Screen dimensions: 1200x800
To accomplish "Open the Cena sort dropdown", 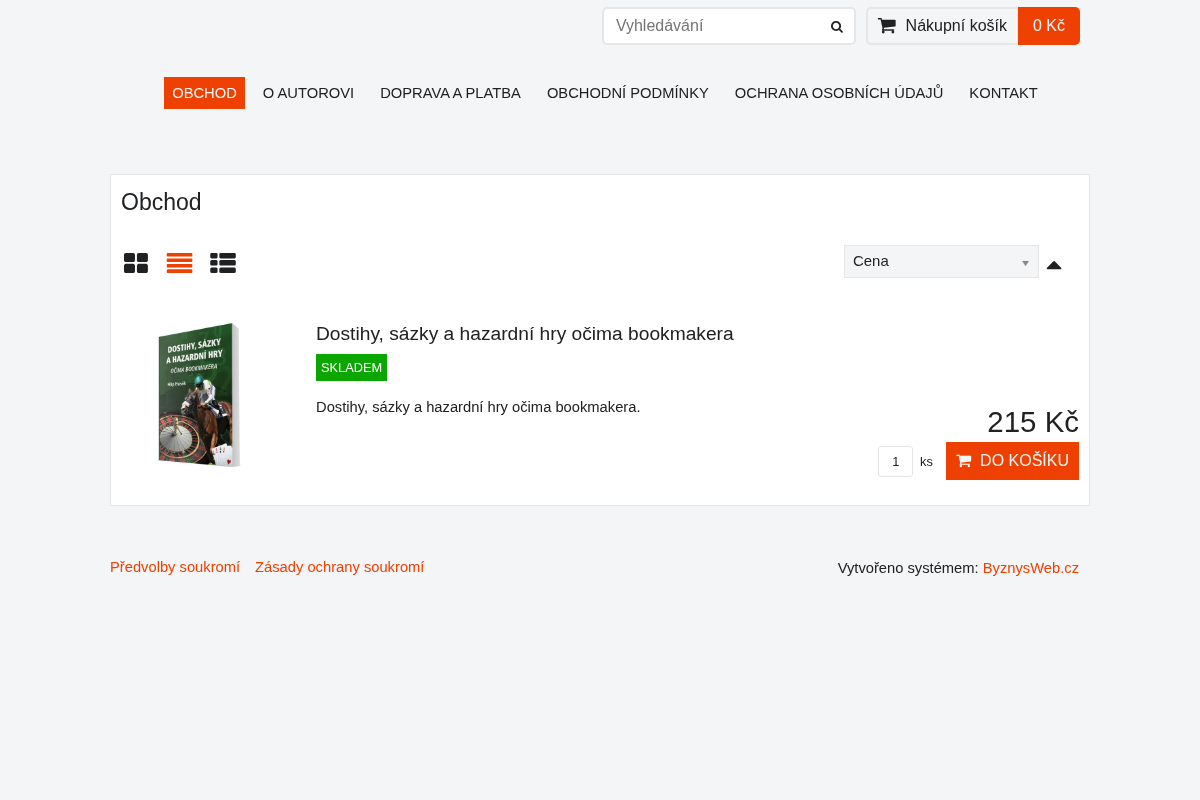I will click(x=941, y=261).
